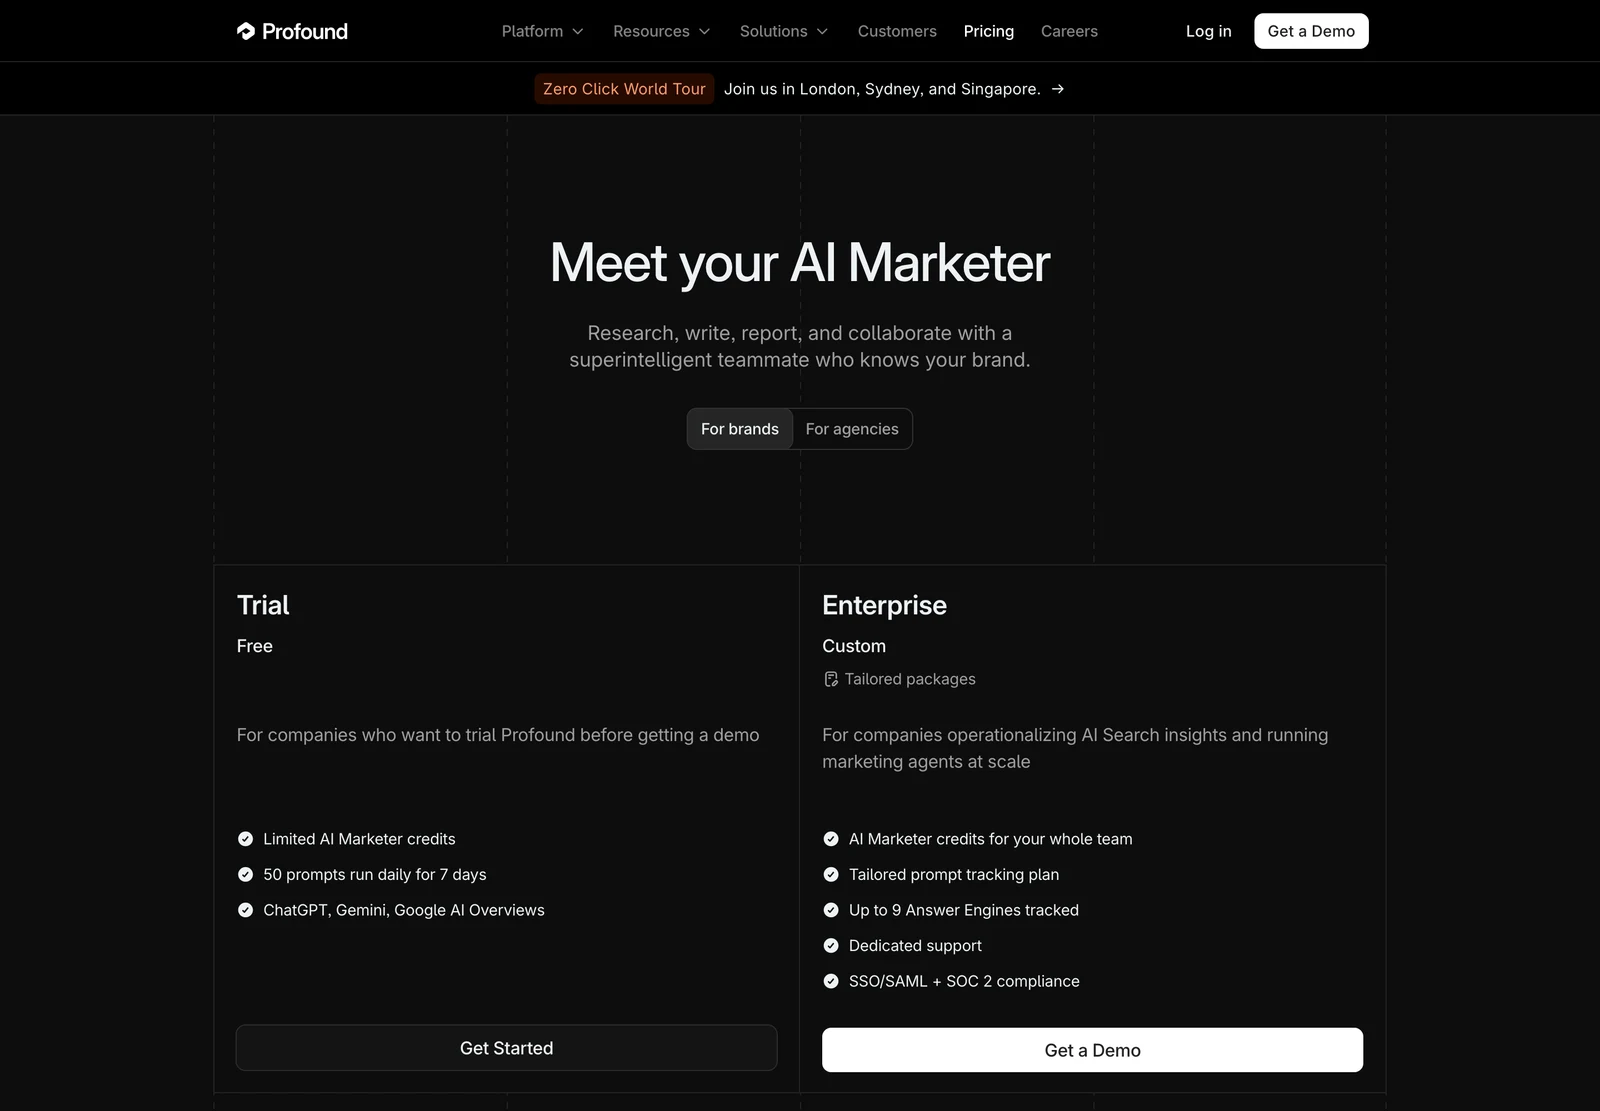
Task: Click the Profound logo icon
Action: point(246,31)
